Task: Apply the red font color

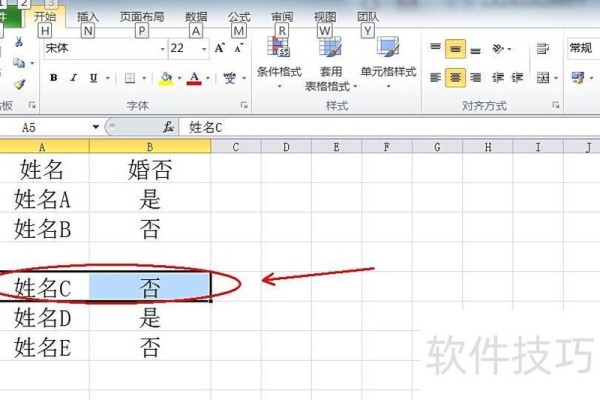Action: pos(194,78)
